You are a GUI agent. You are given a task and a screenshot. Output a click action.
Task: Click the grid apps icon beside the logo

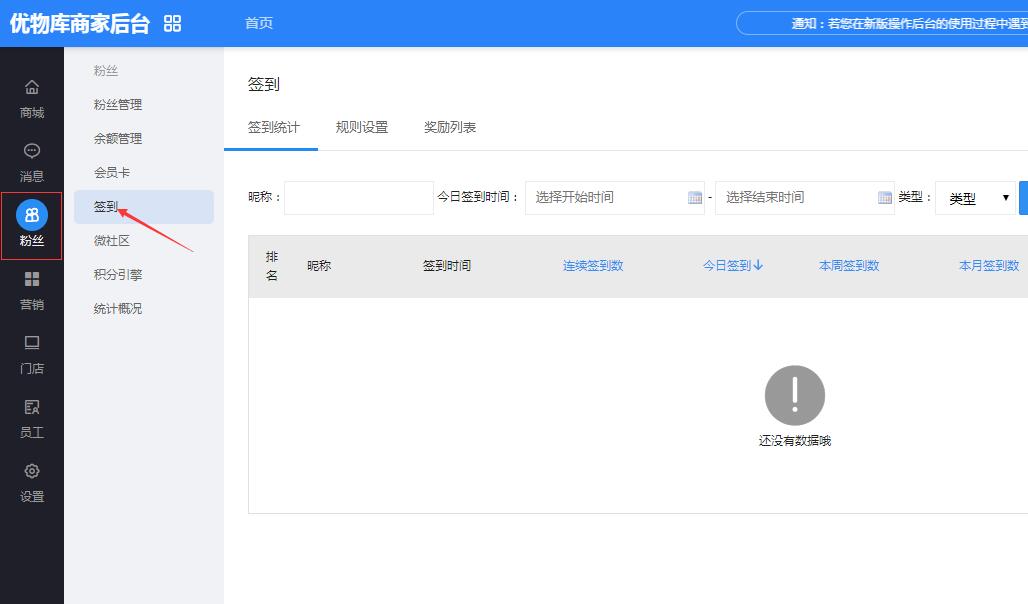point(173,23)
